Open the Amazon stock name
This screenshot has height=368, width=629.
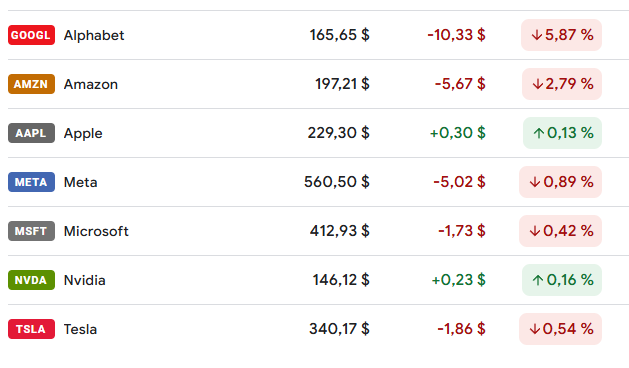click(x=91, y=84)
